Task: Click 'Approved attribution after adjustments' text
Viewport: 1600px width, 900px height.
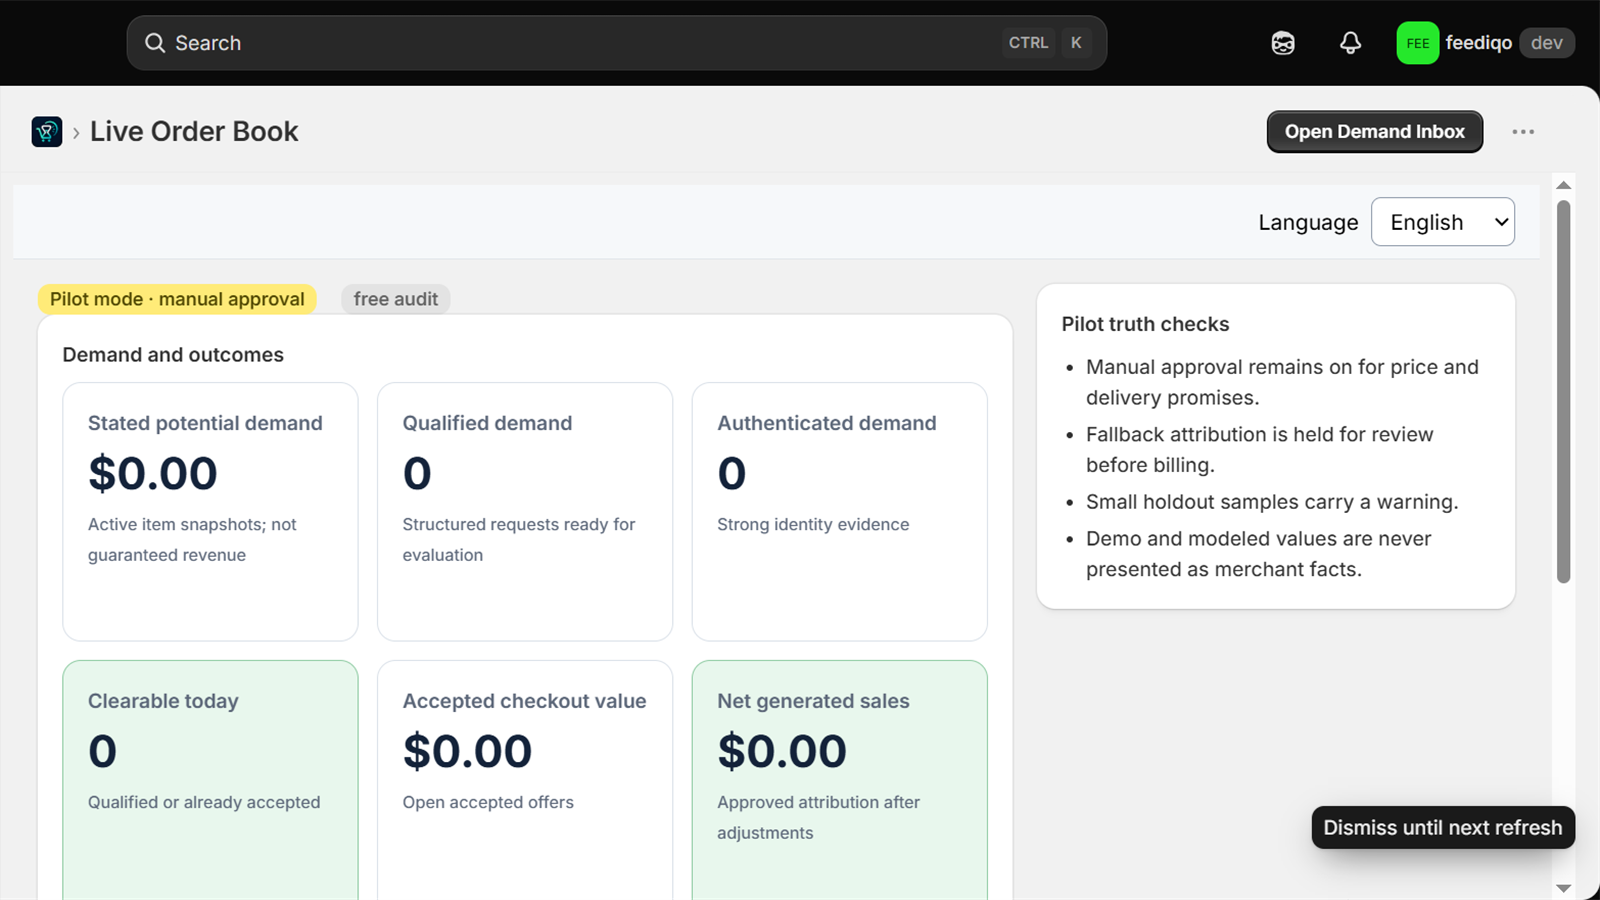Action: tap(818, 817)
